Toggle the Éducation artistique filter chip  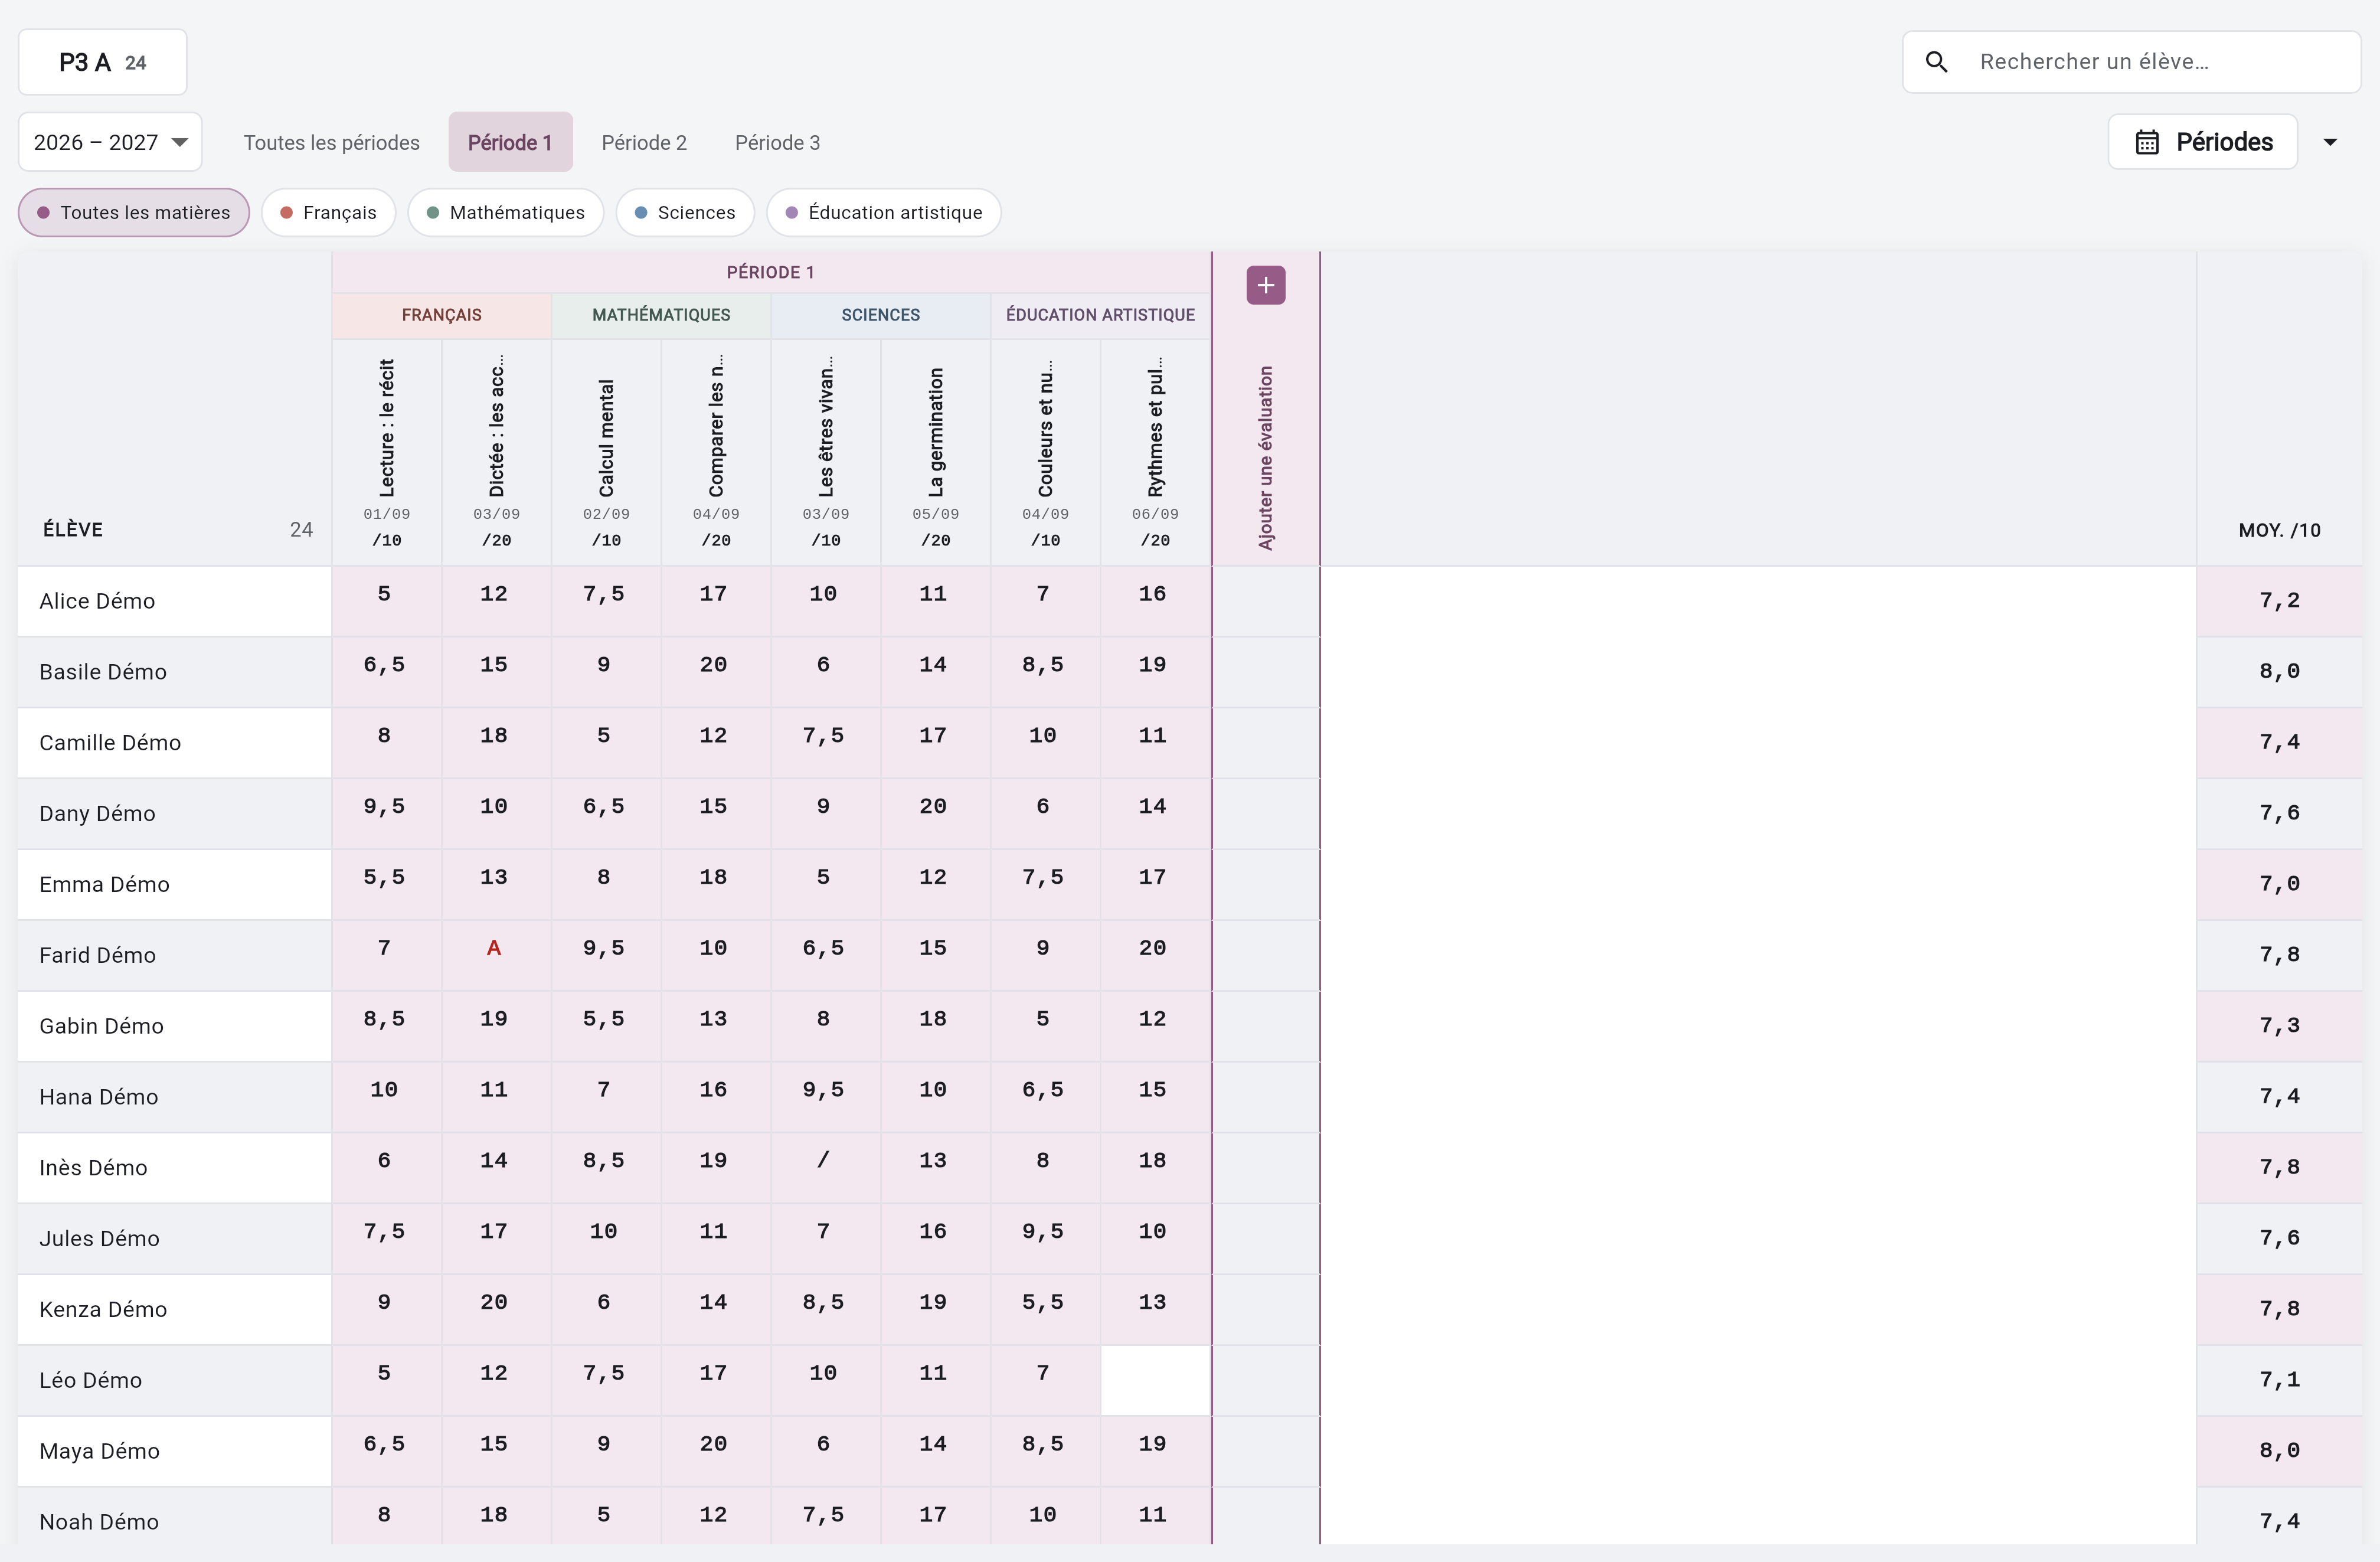coord(883,212)
